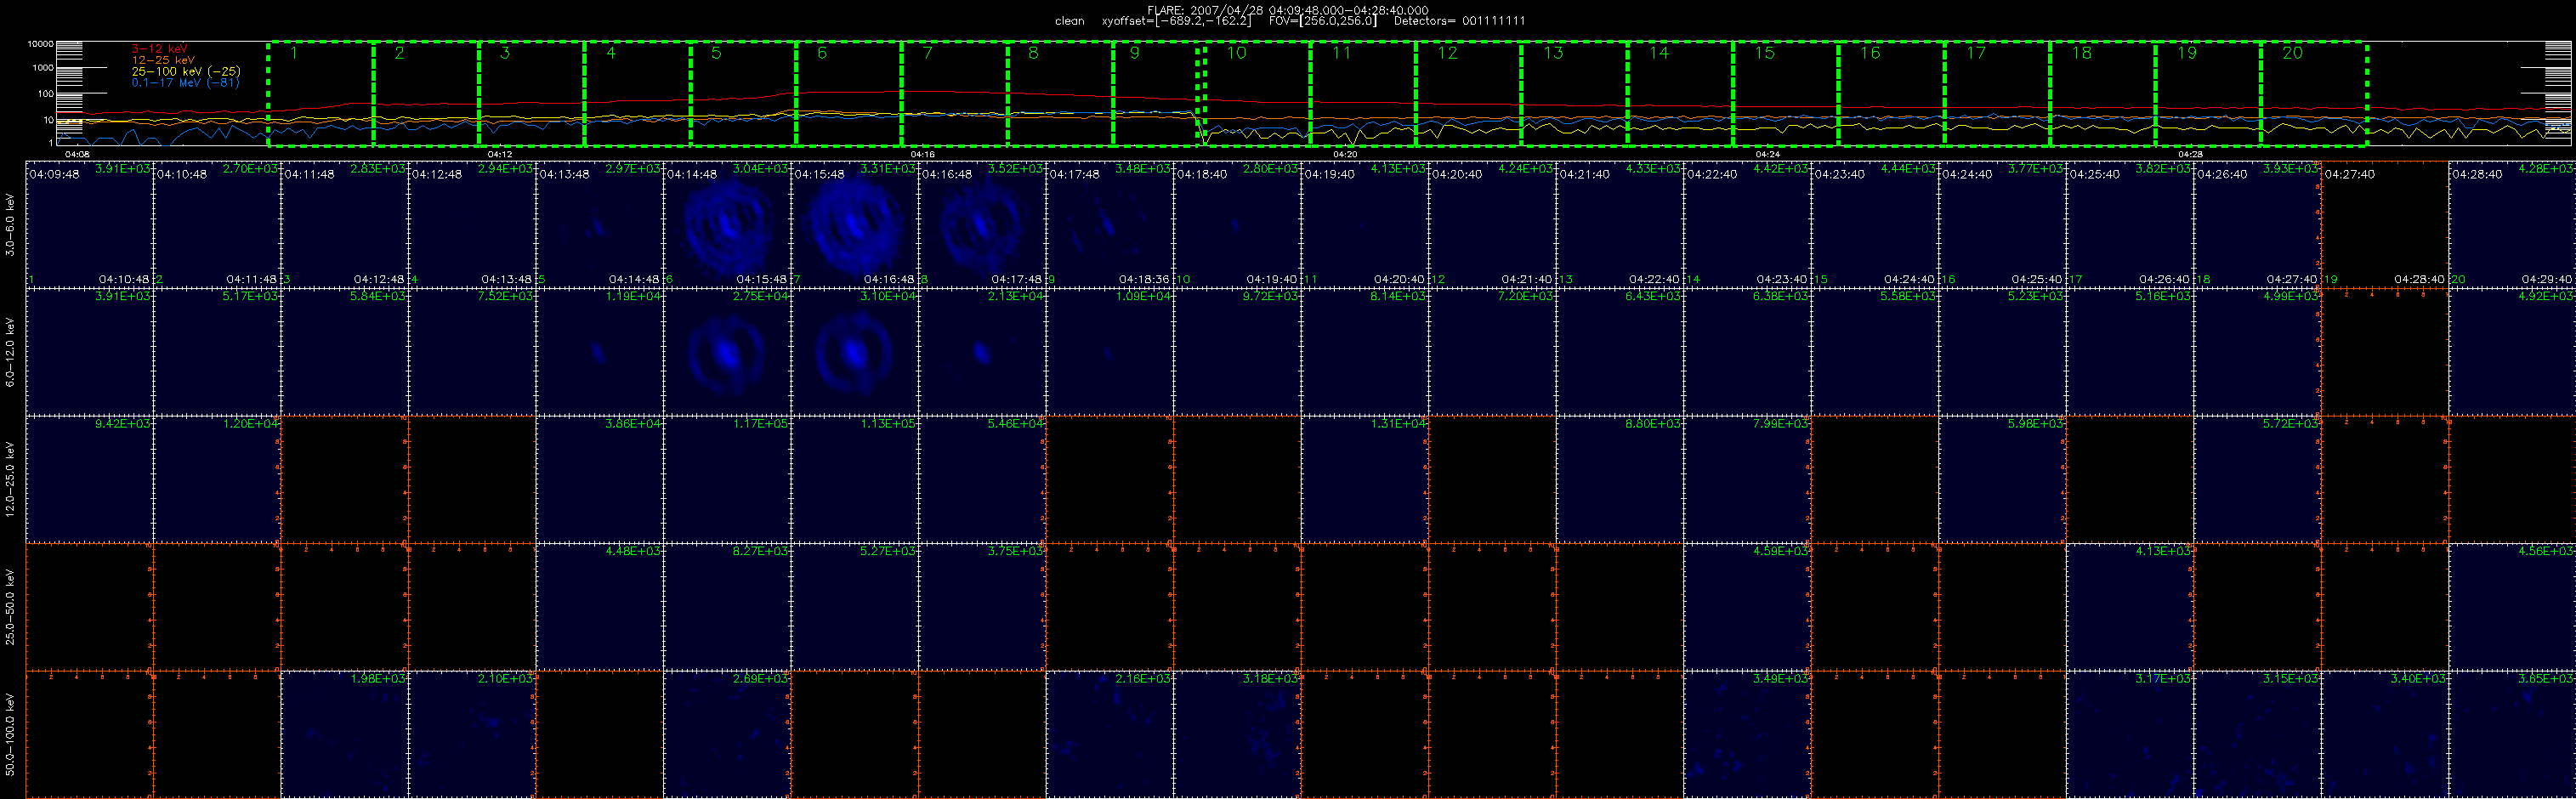Image resolution: width=2576 pixels, height=799 pixels.
Task: Select time interval box 10 on light curve
Action: (1258, 94)
